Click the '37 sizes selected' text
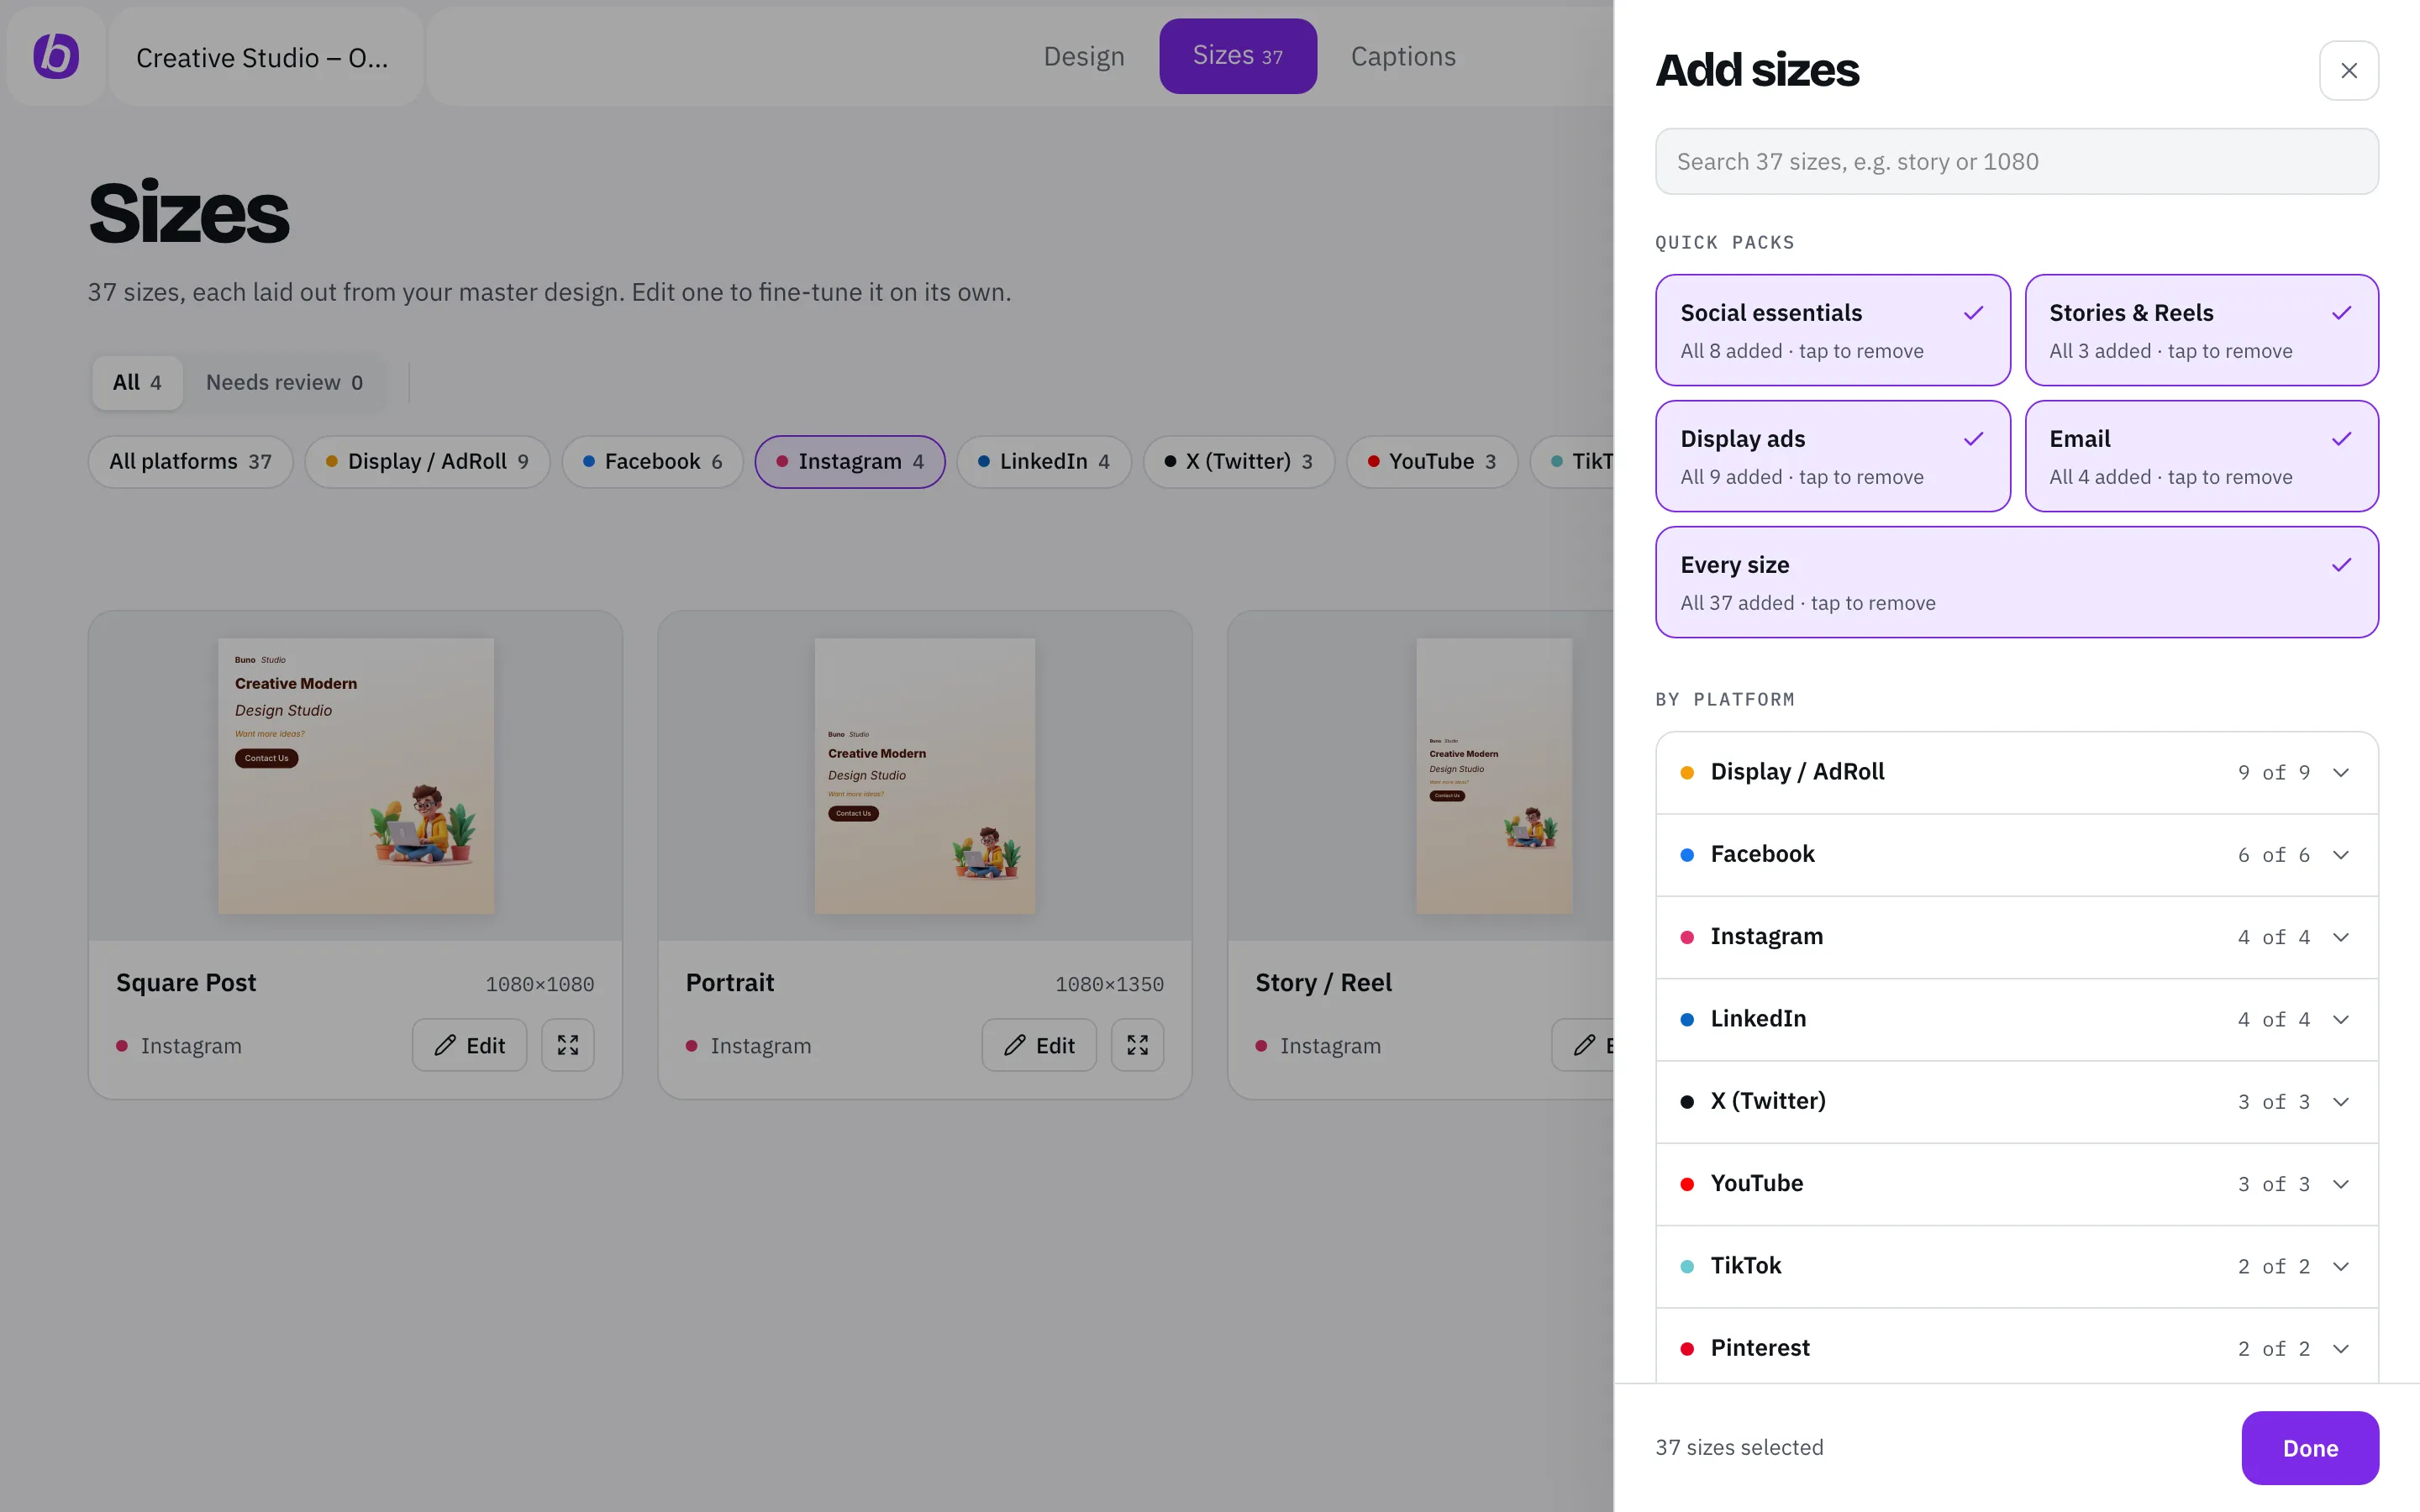This screenshot has height=1512, width=2420. click(1739, 1447)
